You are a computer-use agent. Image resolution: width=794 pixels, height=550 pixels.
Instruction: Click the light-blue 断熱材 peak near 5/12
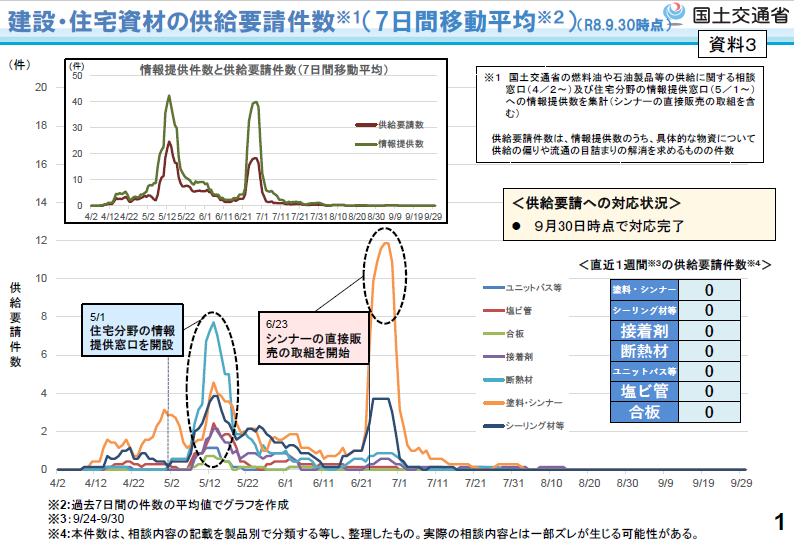213,323
